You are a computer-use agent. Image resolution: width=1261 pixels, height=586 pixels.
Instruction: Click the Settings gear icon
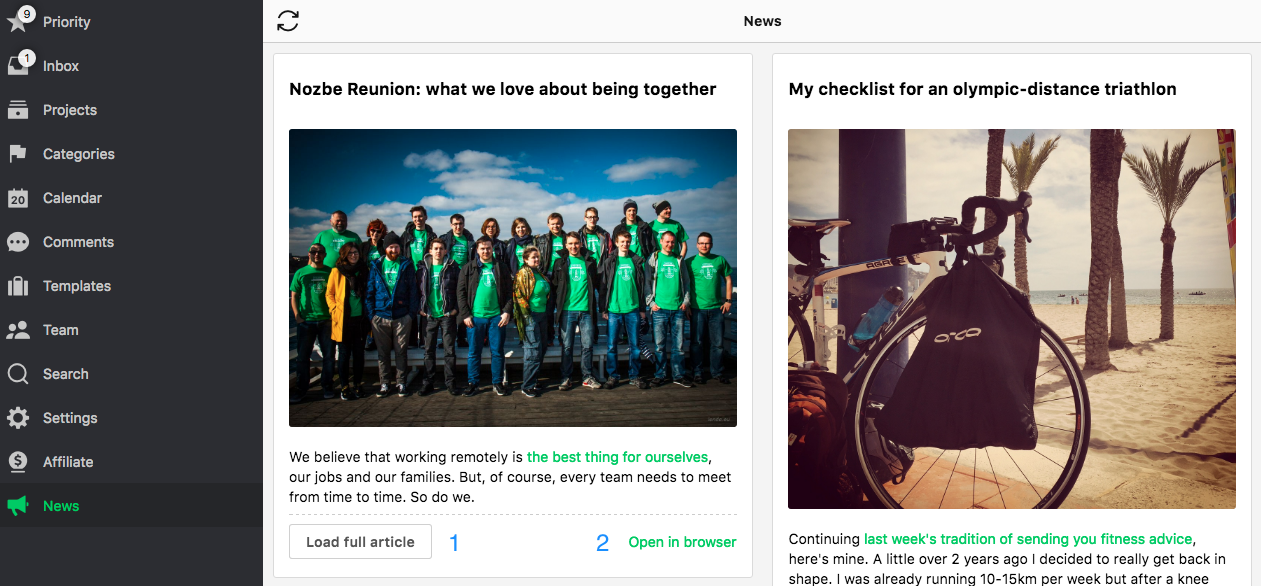pos(18,418)
